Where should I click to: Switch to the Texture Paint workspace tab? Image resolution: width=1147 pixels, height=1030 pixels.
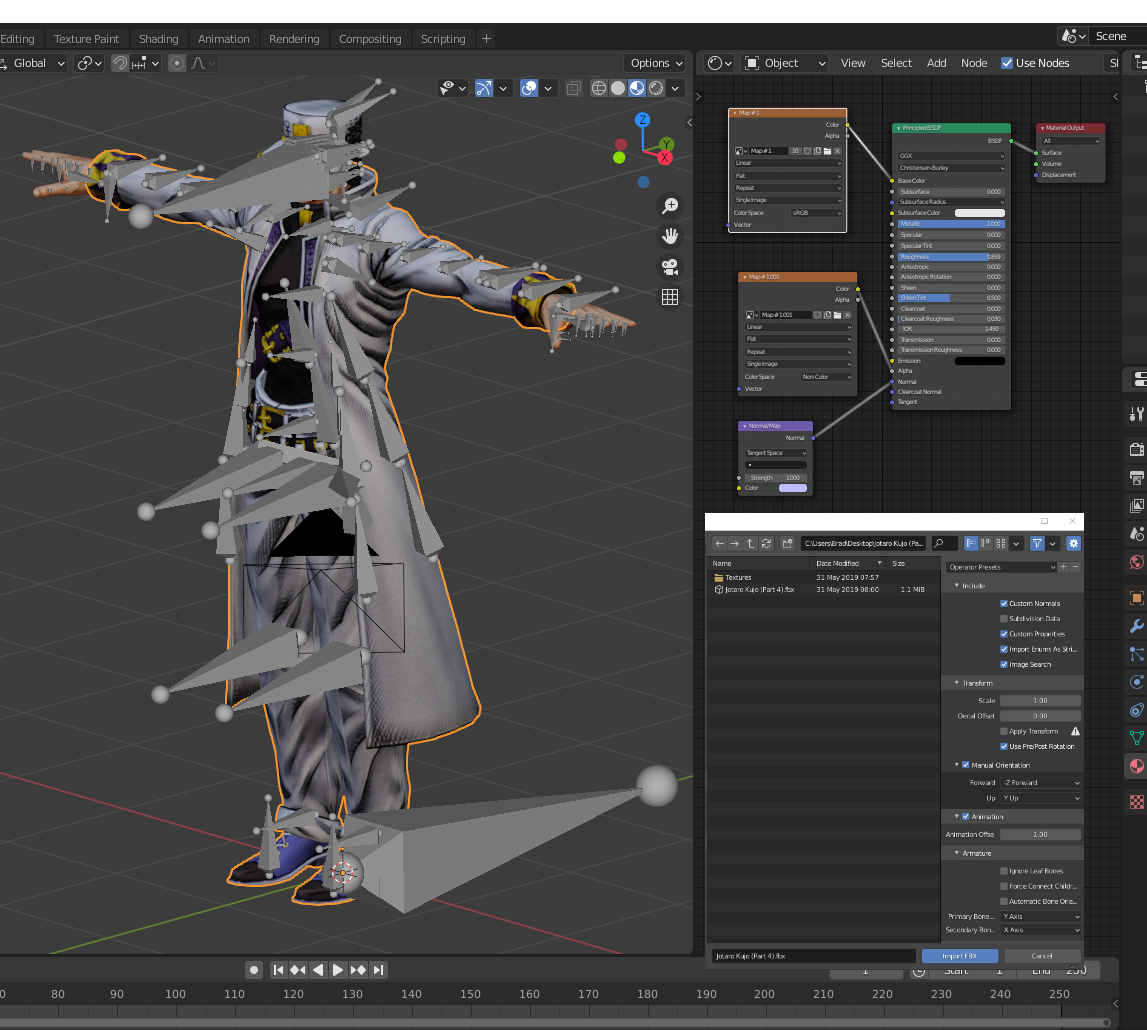click(86, 39)
